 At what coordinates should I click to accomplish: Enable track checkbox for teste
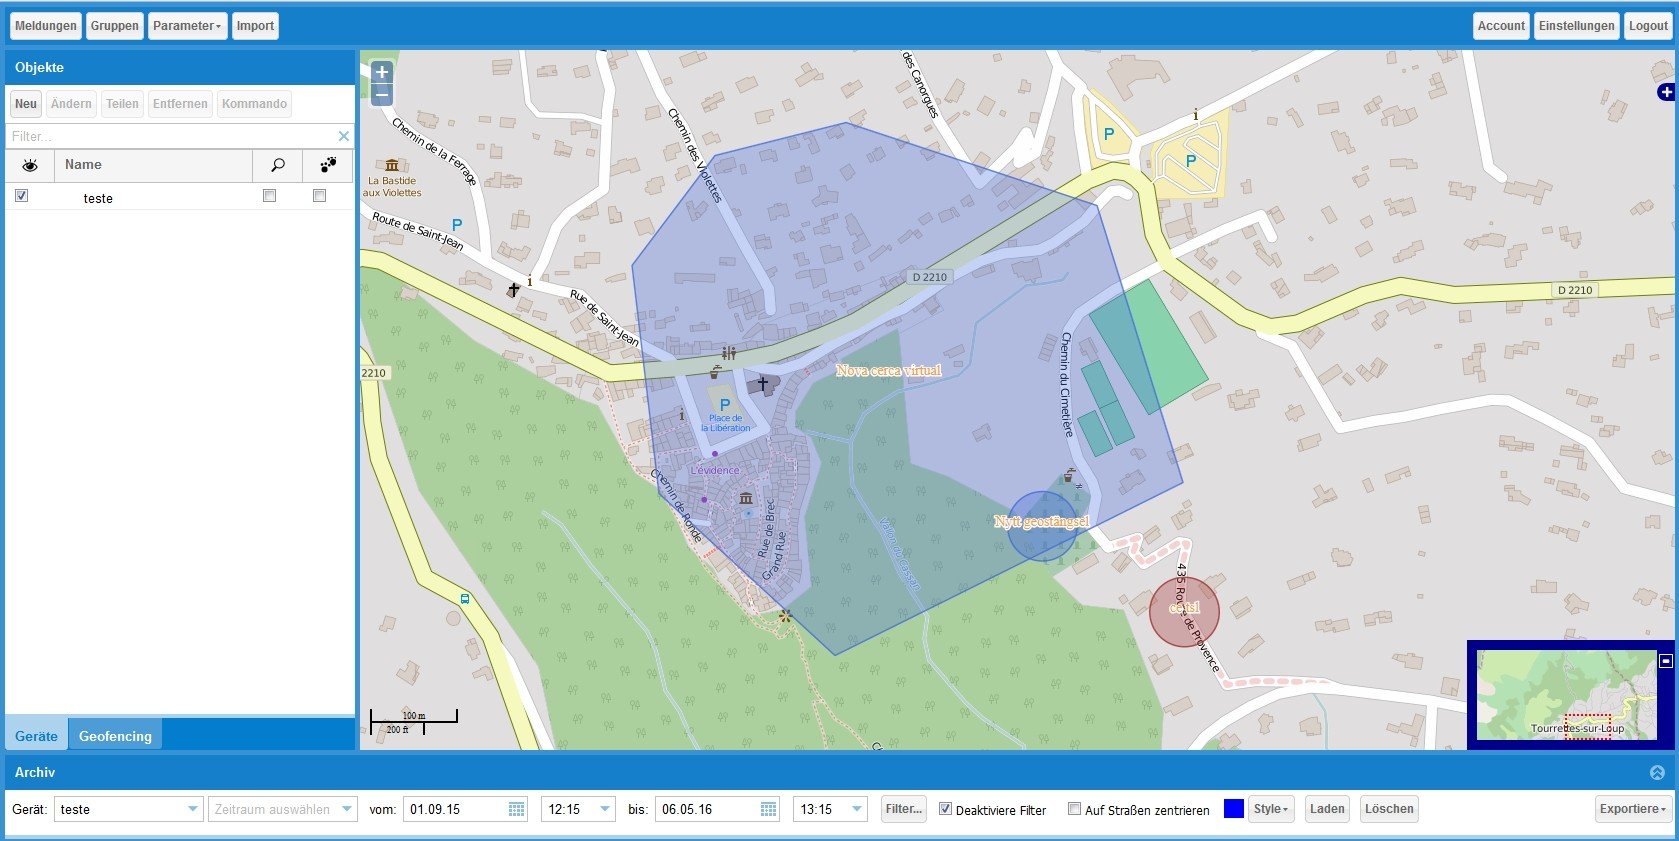(319, 196)
